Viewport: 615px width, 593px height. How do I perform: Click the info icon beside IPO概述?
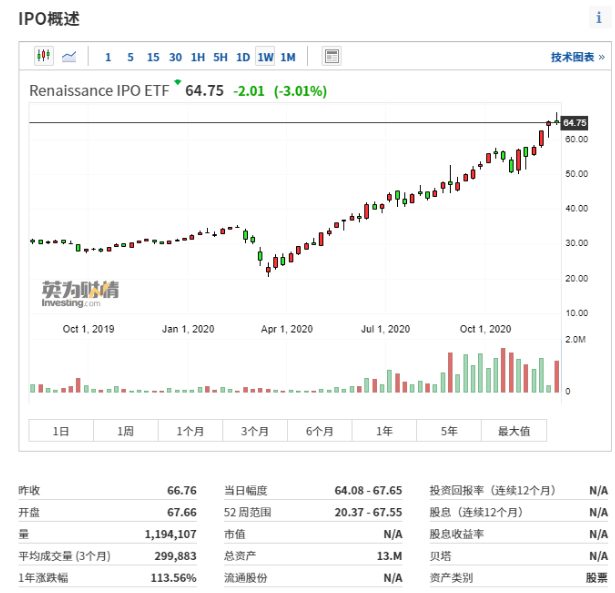(599, 18)
